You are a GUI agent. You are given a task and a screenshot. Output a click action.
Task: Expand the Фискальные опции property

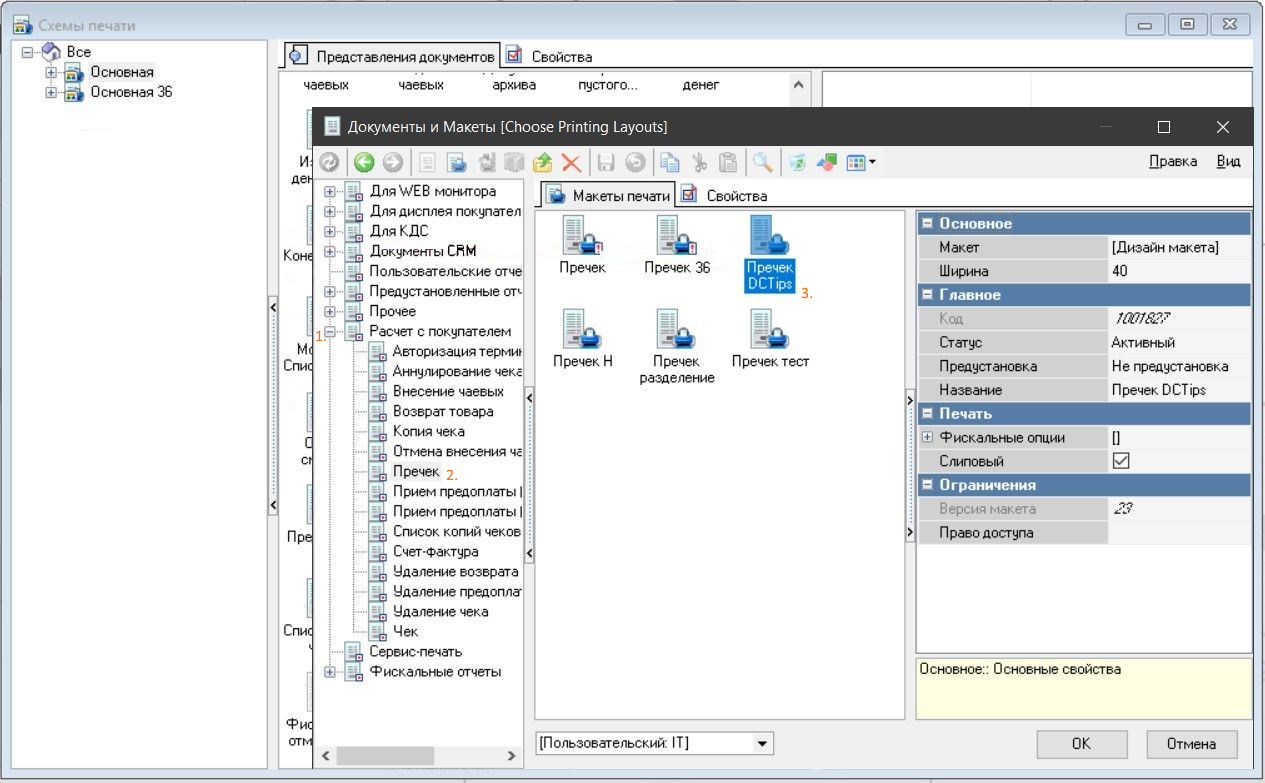click(x=927, y=438)
